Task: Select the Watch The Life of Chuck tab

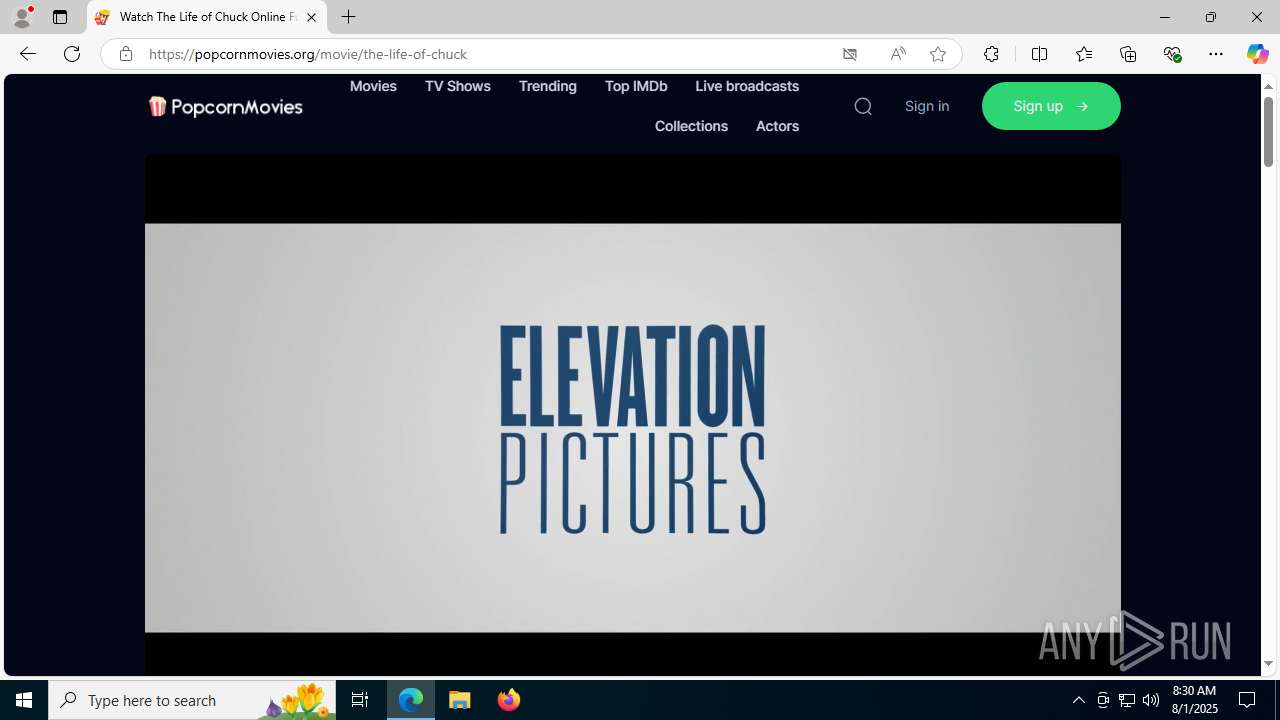Action: pyautogui.click(x=207, y=17)
